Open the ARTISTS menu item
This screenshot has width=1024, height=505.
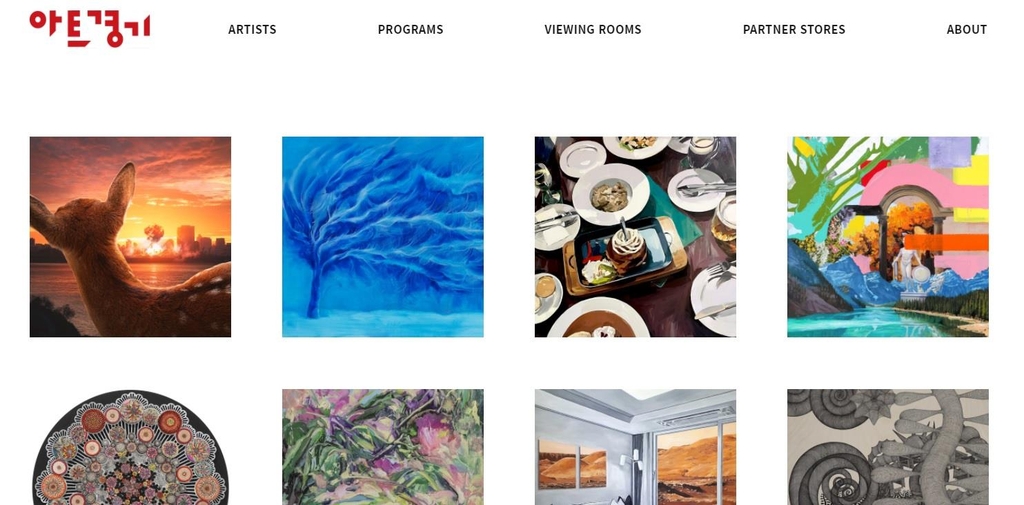[x=252, y=29]
